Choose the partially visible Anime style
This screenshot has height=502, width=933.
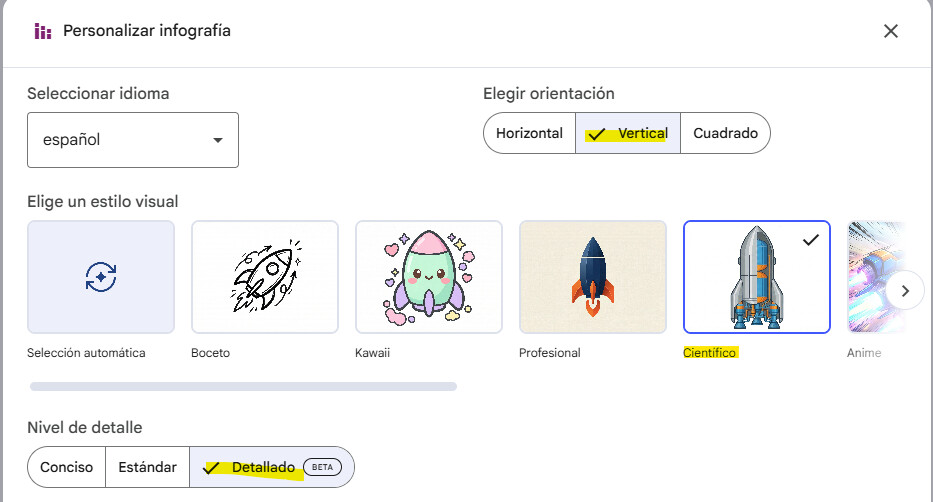[866, 277]
